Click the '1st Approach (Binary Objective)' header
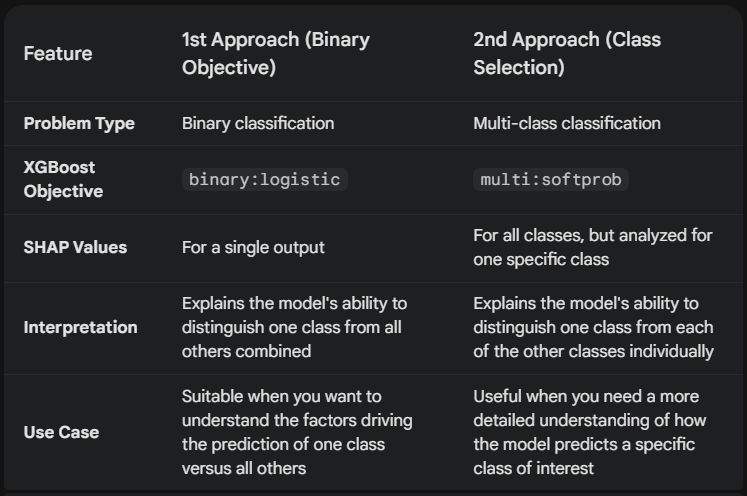Viewport: 747px width, 496px height. click(x=275, y=53)
